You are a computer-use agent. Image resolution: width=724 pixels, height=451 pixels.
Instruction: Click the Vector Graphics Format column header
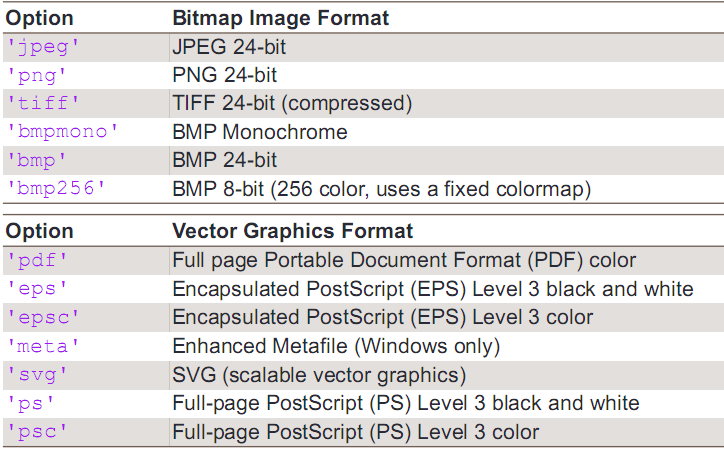(x=292, y=232)
